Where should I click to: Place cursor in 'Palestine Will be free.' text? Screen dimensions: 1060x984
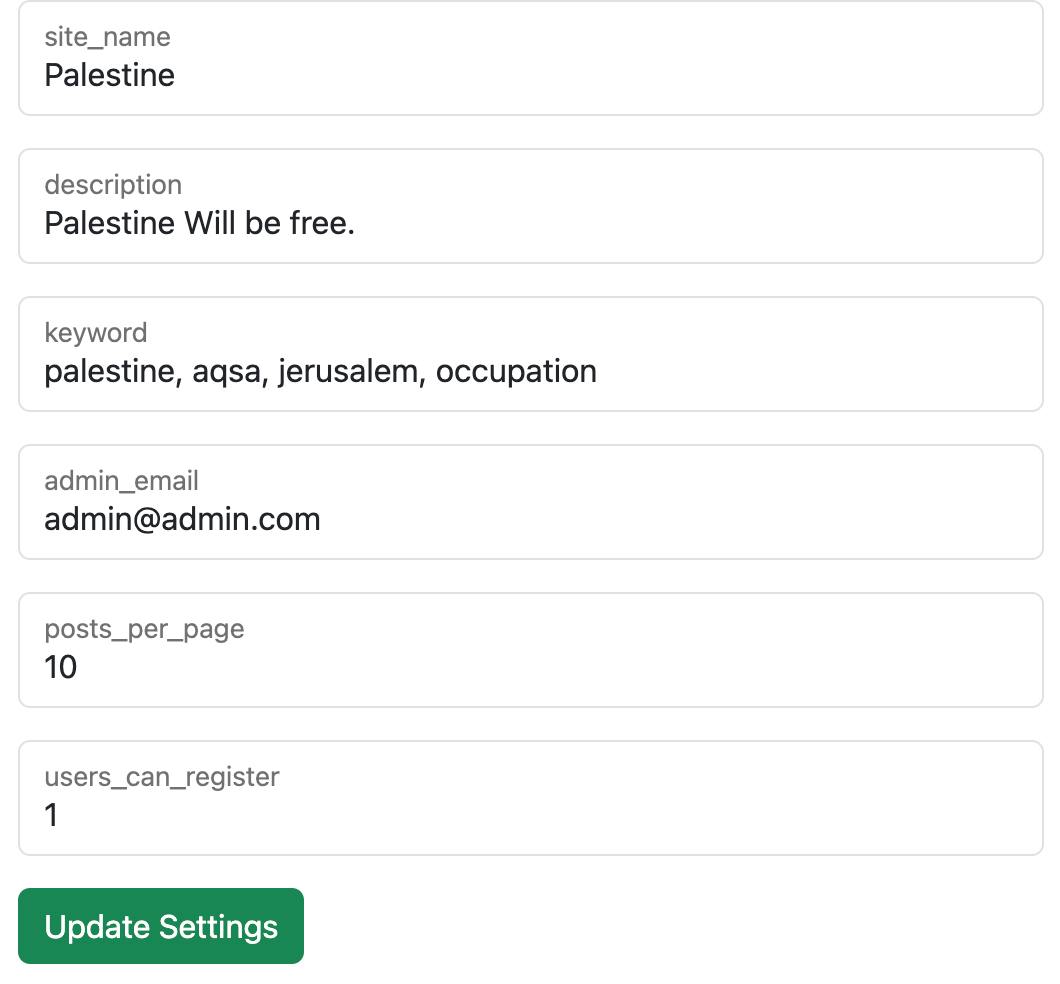coord(199,223)
